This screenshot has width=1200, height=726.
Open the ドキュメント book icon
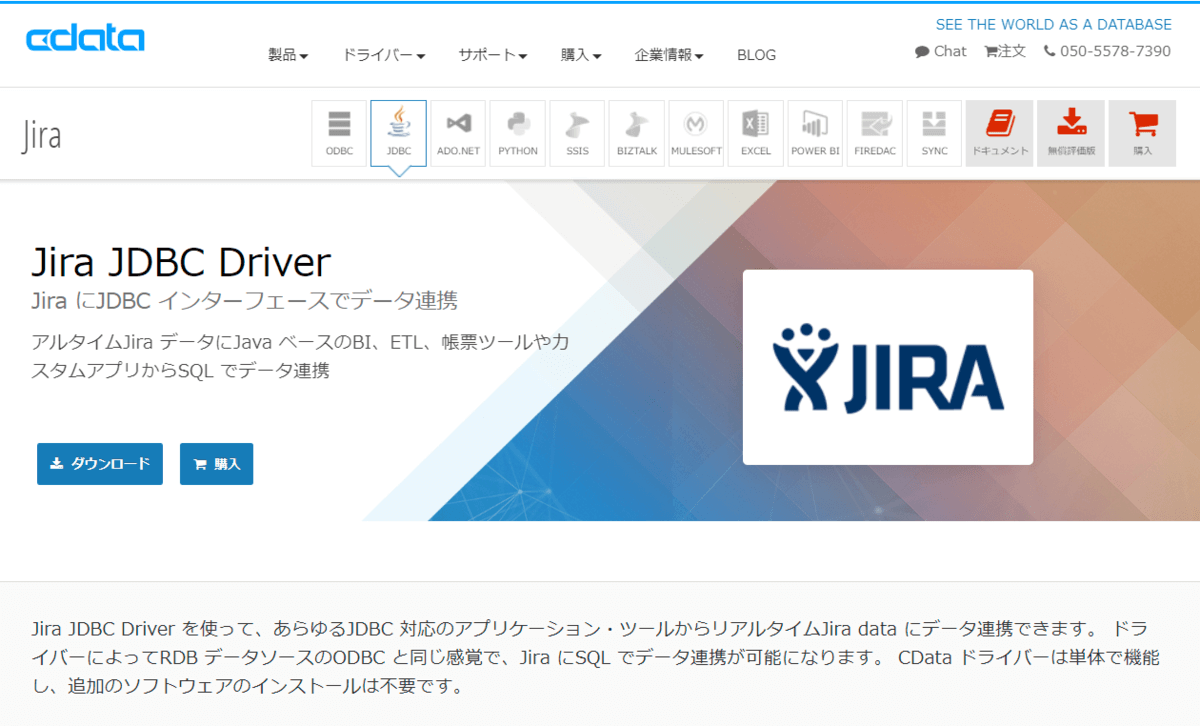1000,133
